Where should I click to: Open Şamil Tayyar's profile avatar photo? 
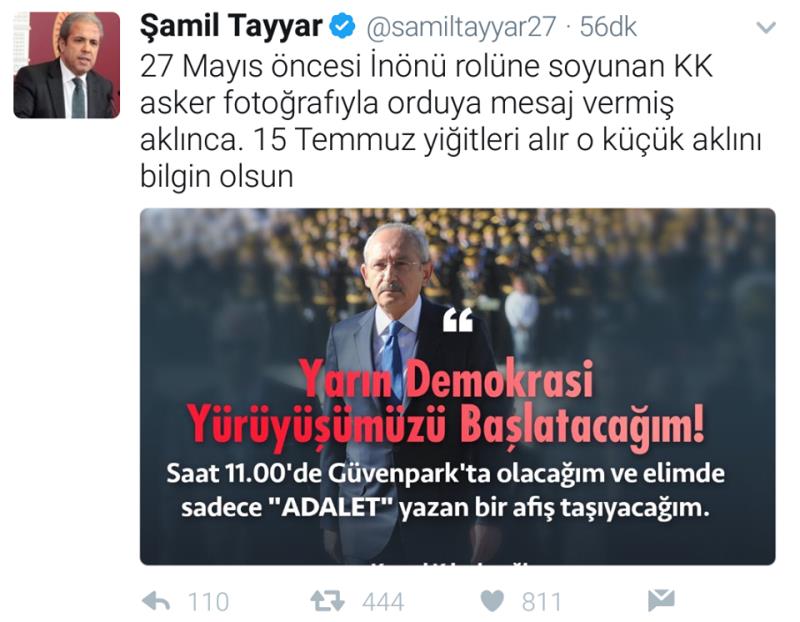[x=66, y=65]
